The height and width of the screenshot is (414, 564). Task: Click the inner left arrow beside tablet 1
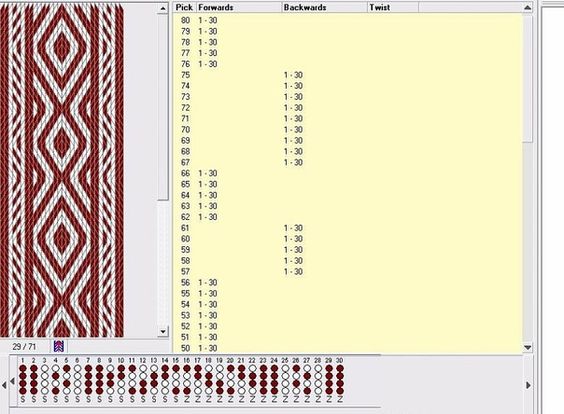12,381
